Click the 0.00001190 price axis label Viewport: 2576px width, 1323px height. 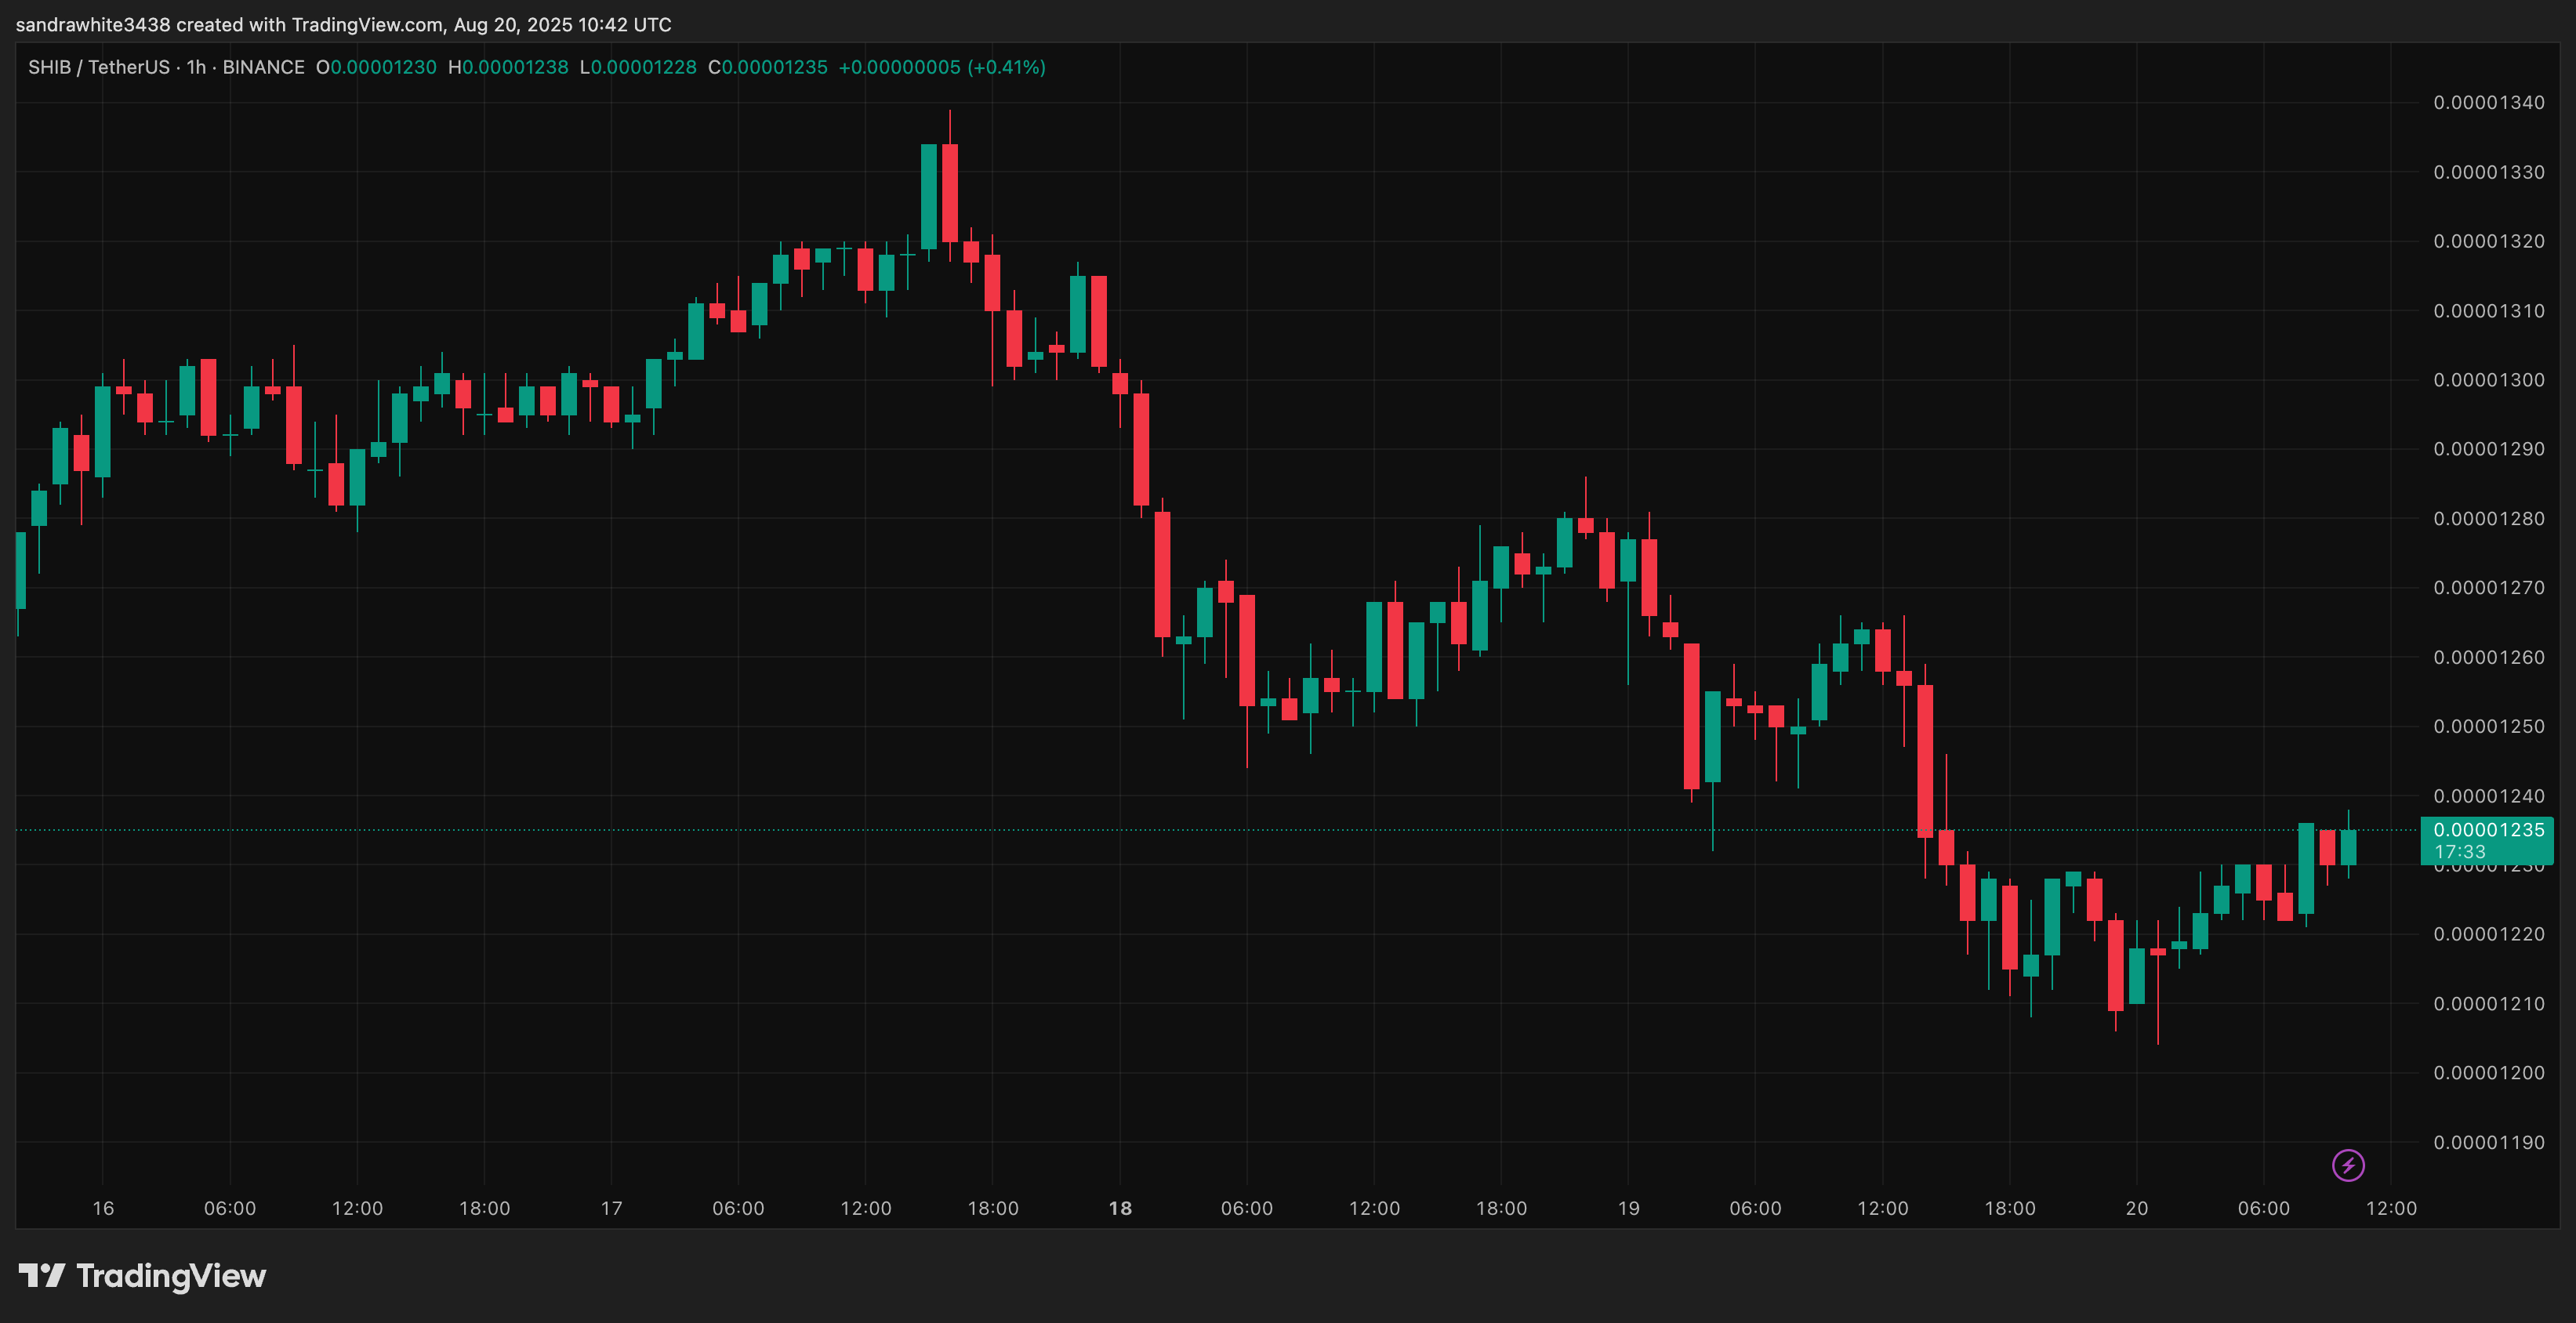[x=2488, y=1142]
